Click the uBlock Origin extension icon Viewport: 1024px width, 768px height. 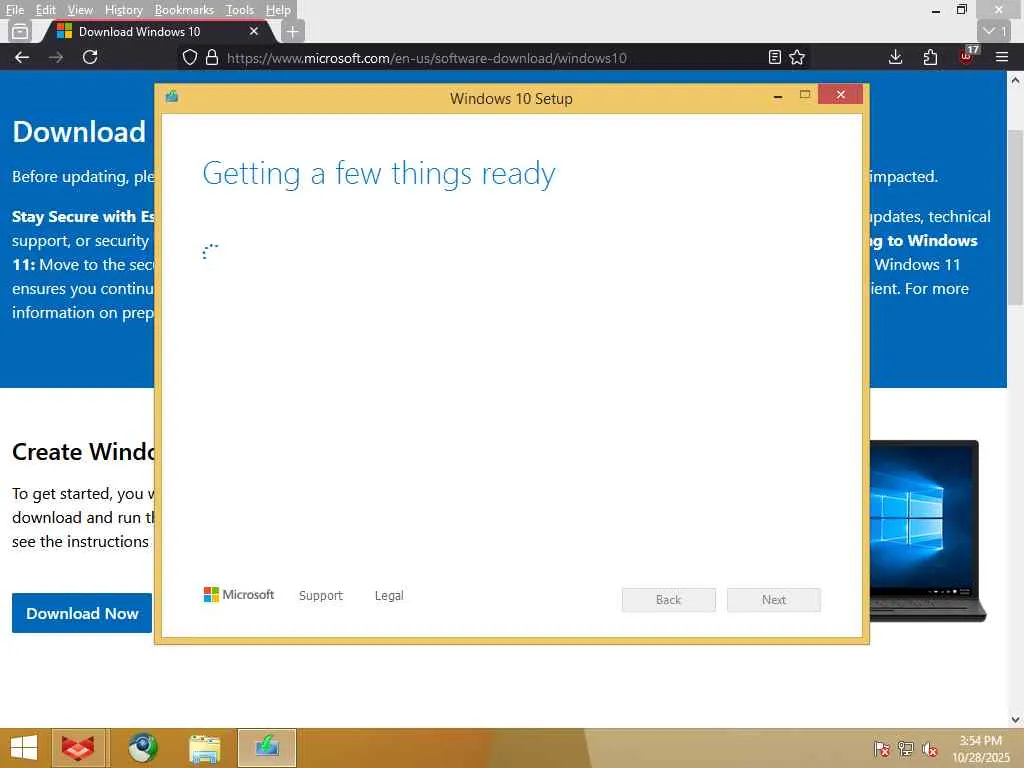967,57
